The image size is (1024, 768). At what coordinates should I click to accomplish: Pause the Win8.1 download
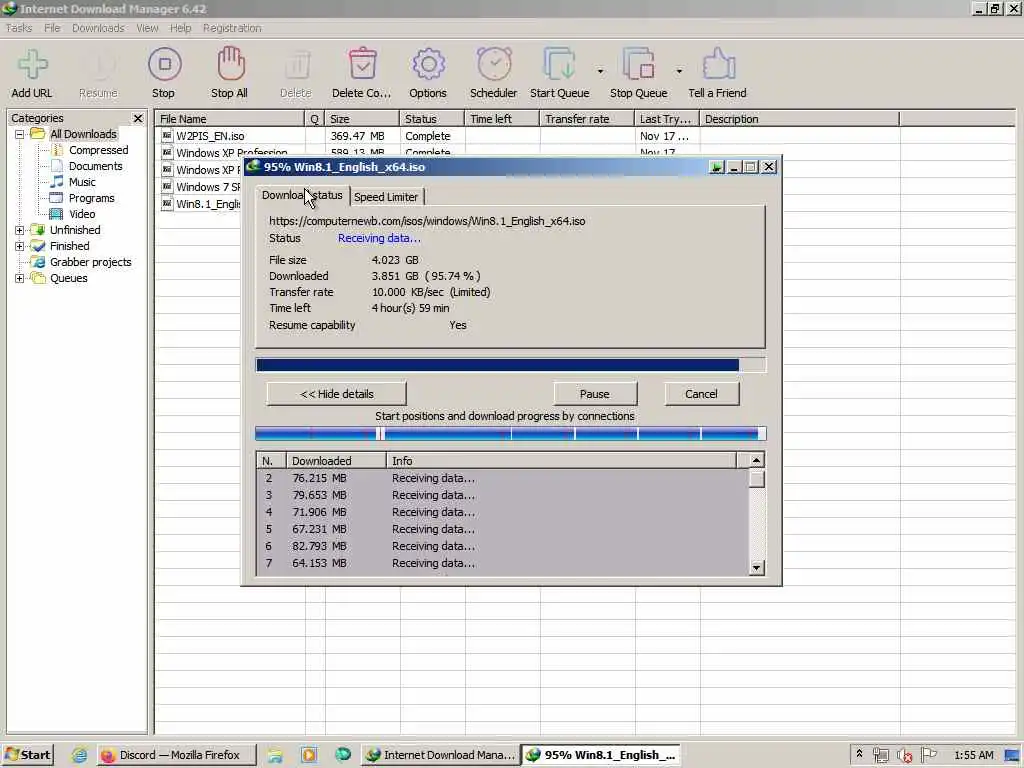[594, 394]
